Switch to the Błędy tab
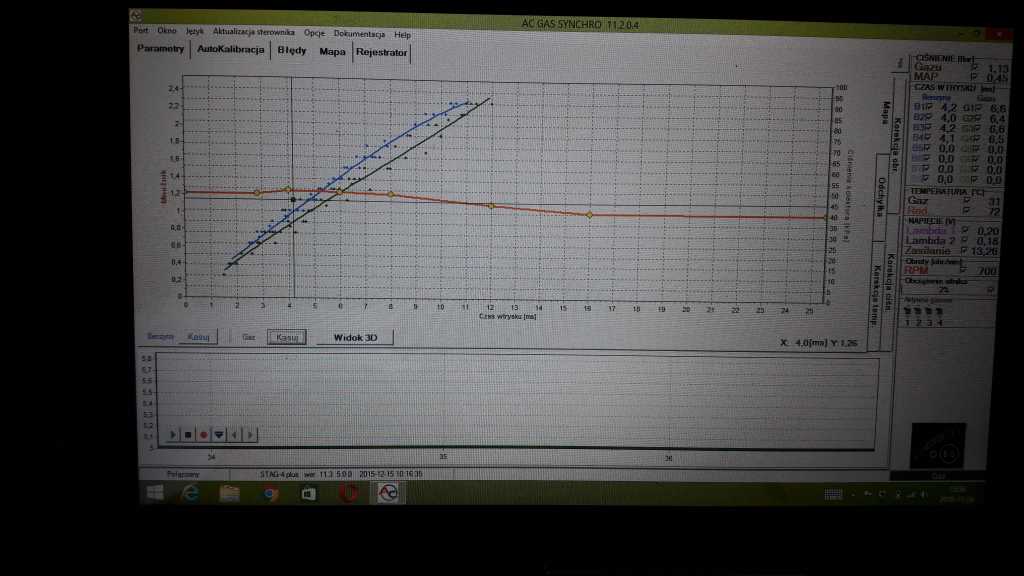The image size is (1024, 576). coord(292,49)
